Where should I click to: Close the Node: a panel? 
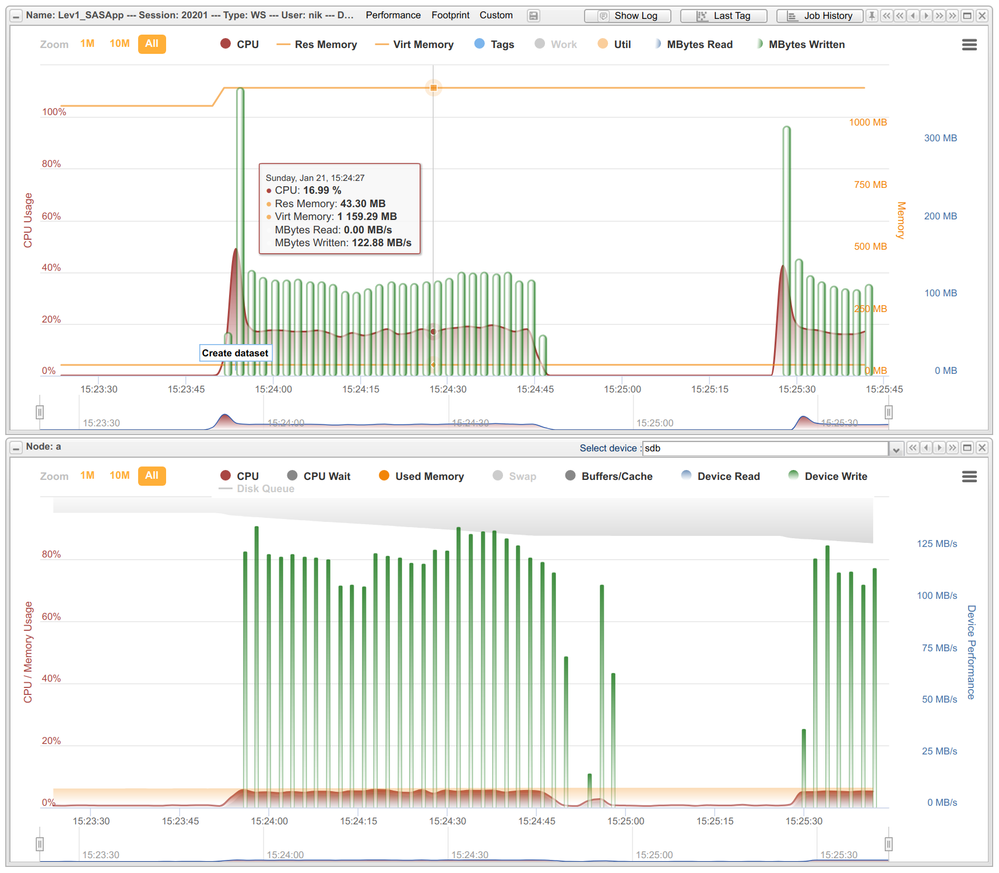tap(982, 448)
